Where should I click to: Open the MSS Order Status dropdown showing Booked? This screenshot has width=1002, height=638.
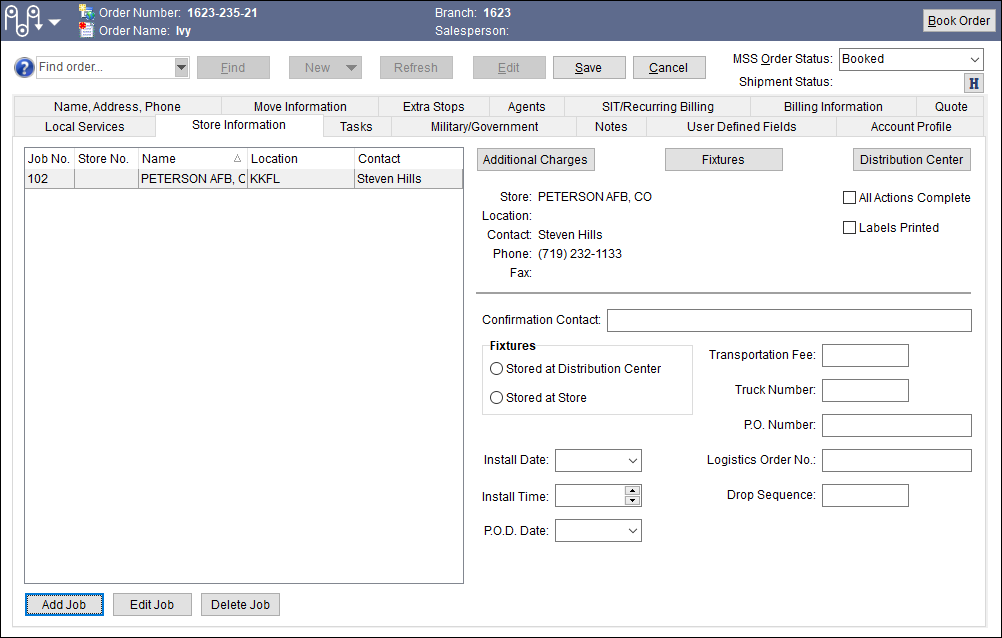975,59
